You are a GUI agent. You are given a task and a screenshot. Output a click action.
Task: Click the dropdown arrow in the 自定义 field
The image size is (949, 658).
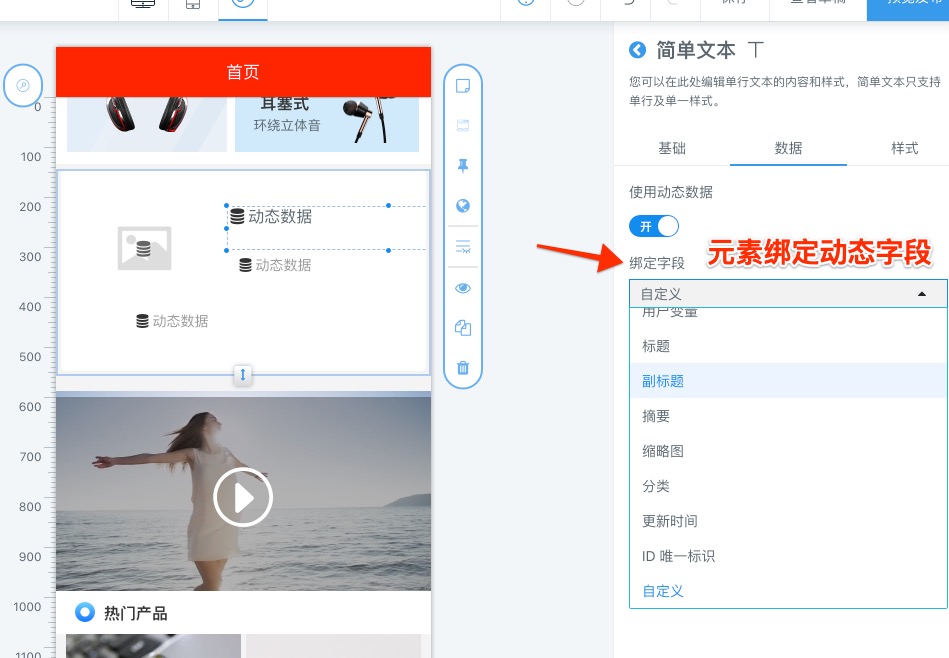(922, 294)
